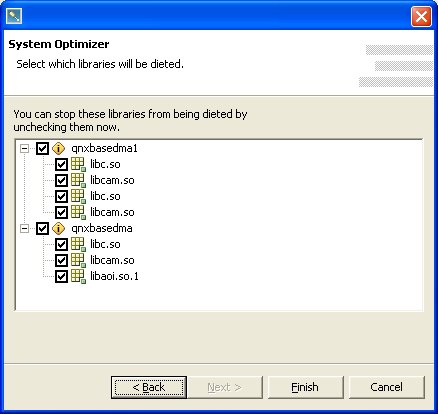Close the dialog with the red X

point(422,16)
